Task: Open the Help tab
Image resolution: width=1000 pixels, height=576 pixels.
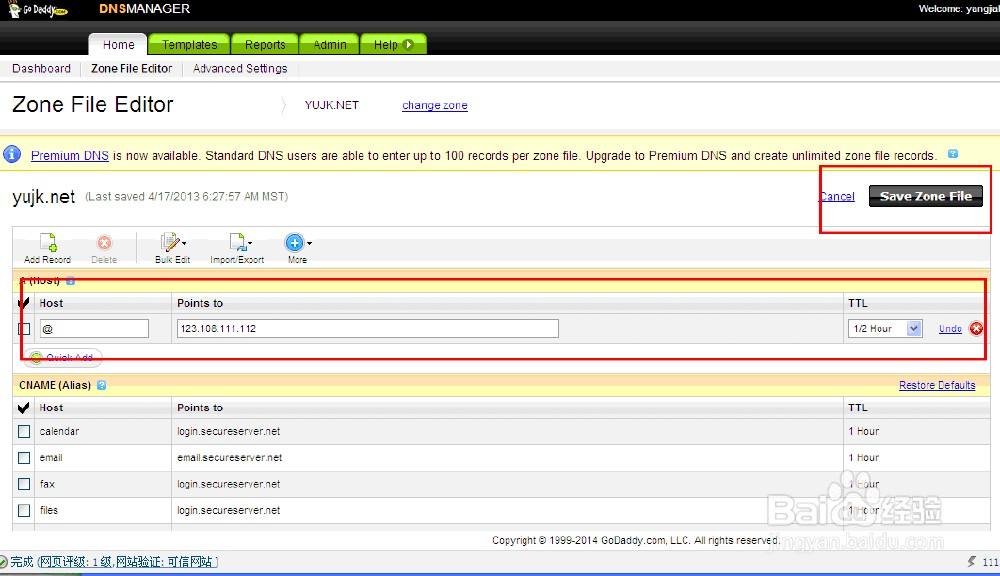Action: [393, 45]
